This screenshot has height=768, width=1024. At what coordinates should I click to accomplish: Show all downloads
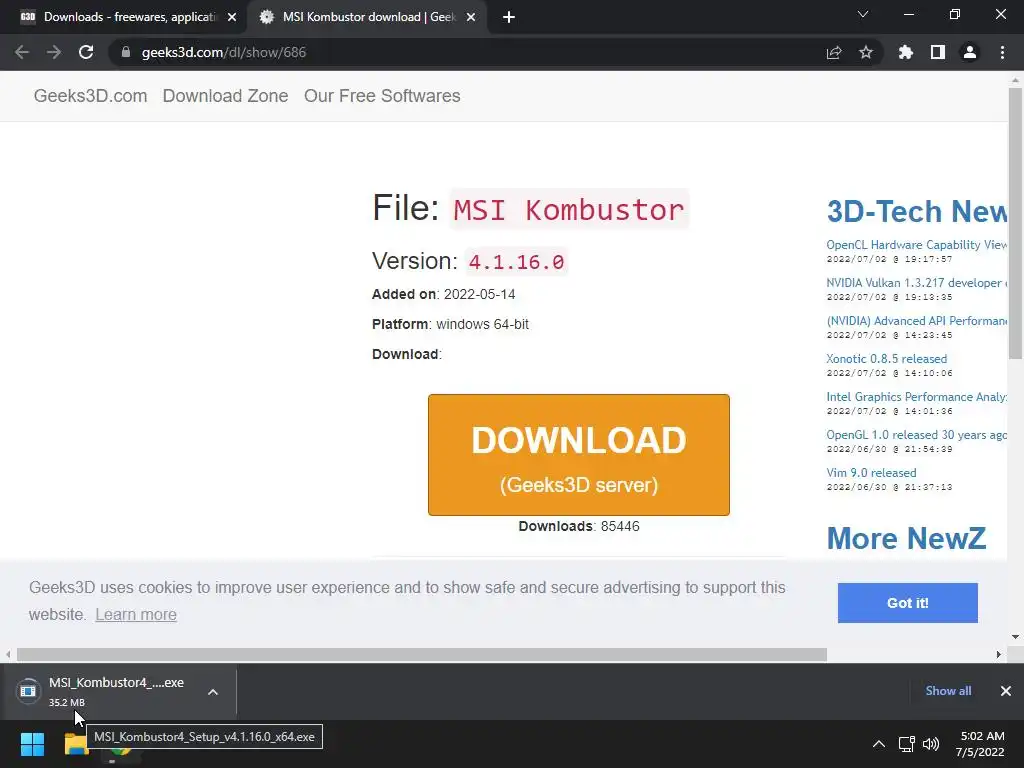[948, 691]
